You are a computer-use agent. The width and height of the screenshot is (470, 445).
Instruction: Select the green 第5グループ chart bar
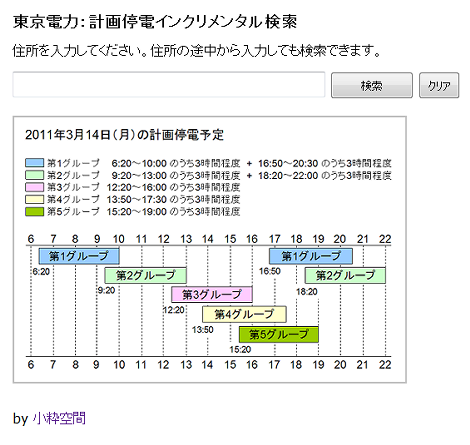[x=279, y=334]
